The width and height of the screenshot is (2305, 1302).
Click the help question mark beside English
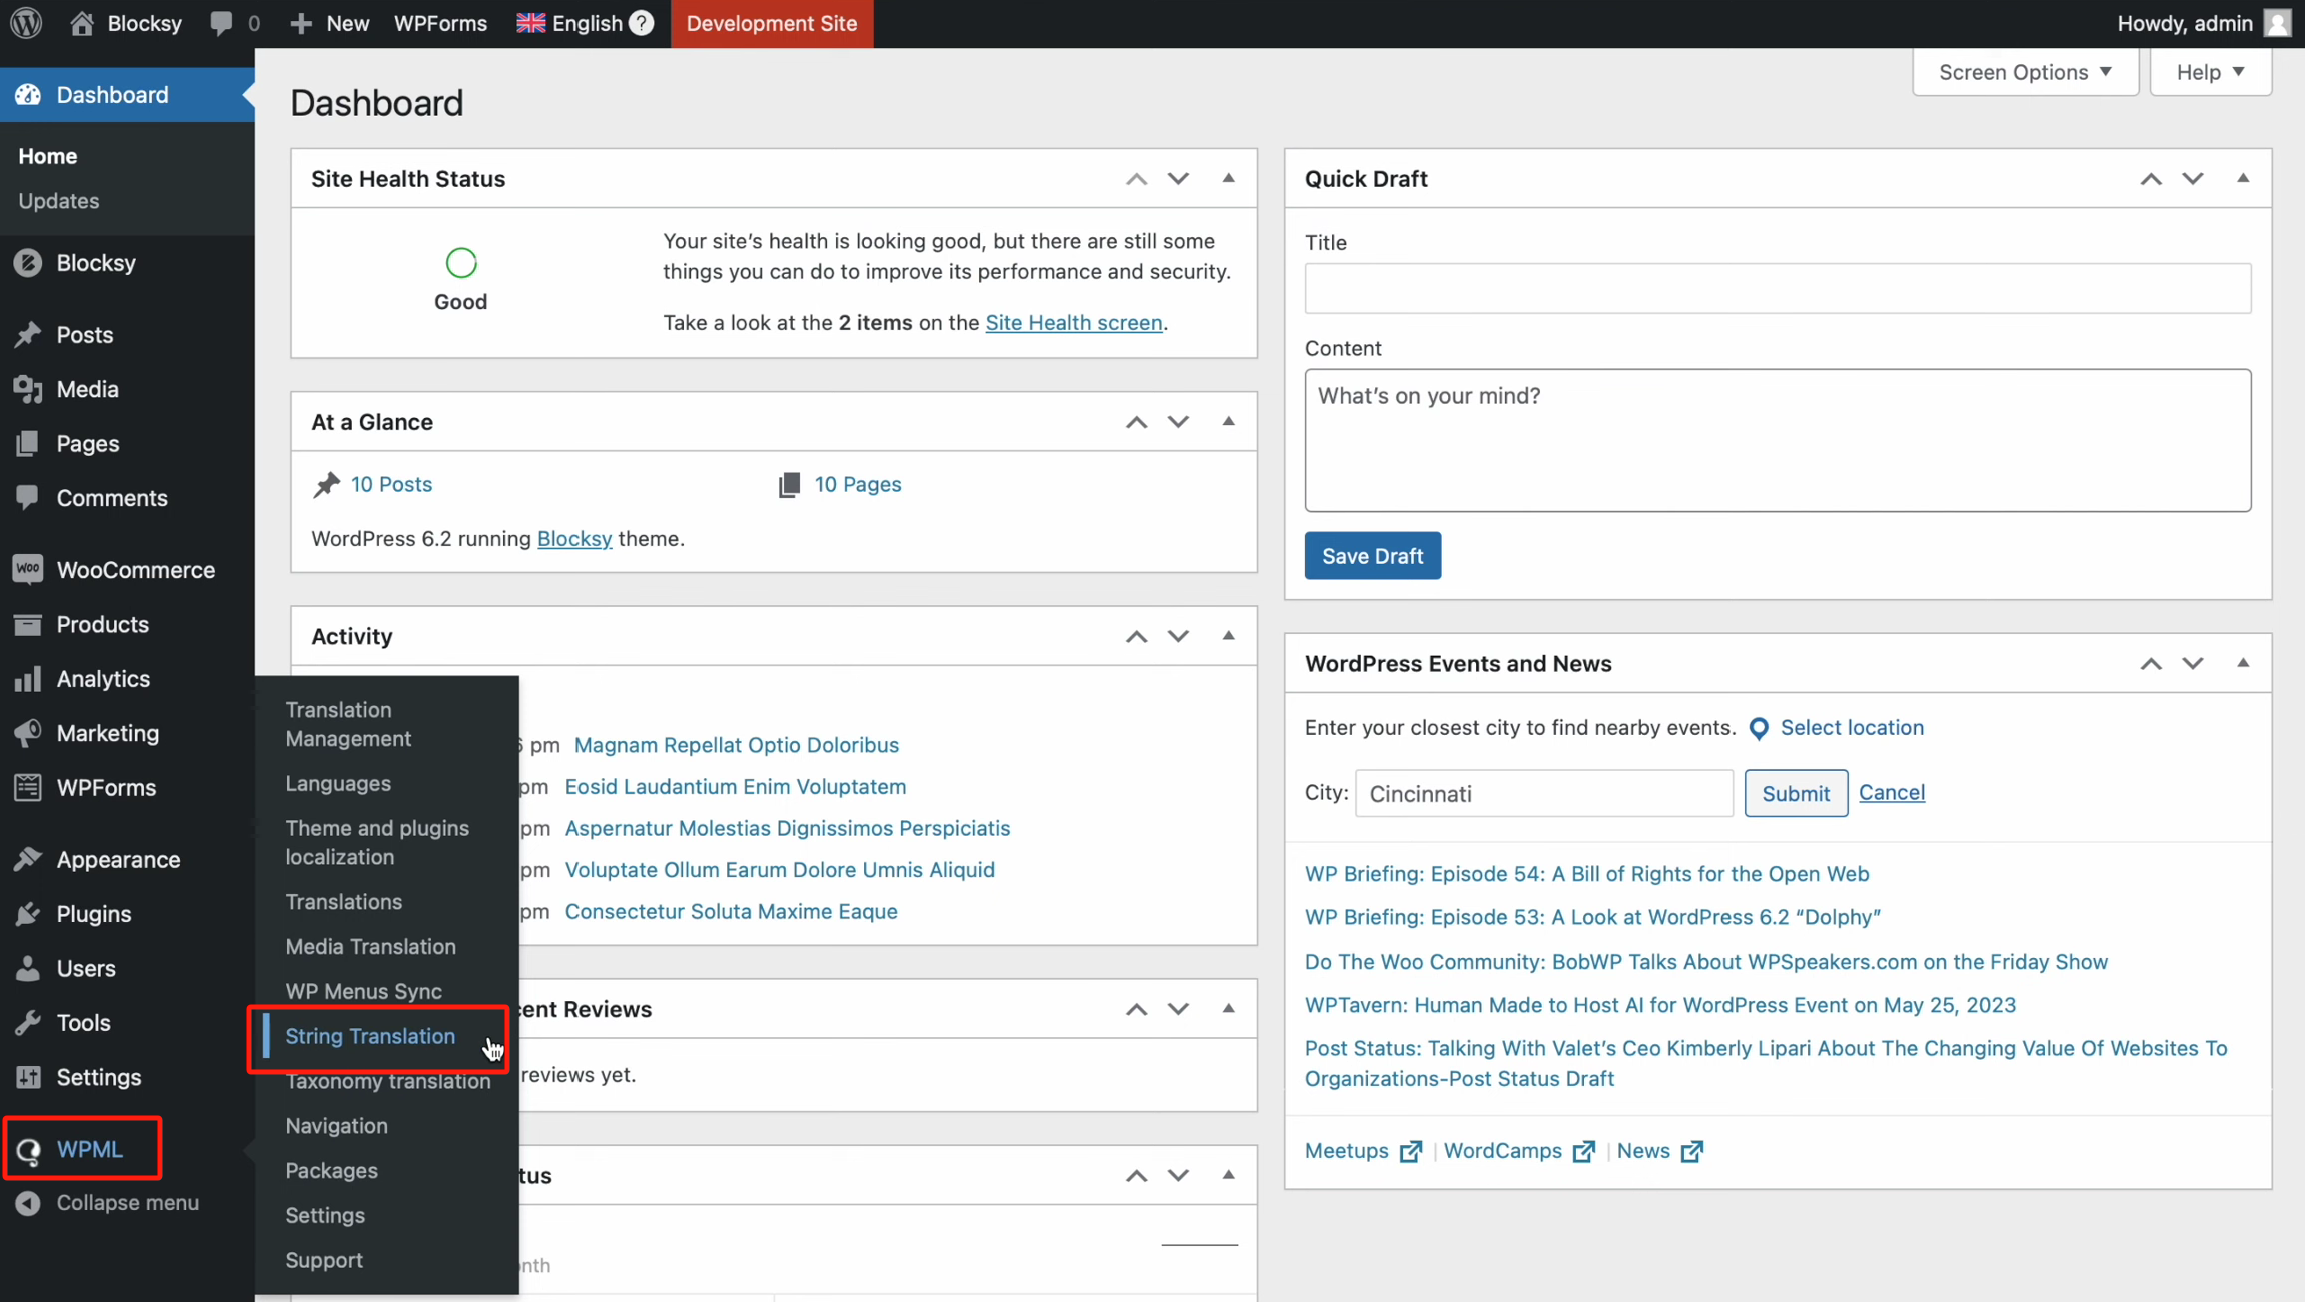click(x=642, y=23)
